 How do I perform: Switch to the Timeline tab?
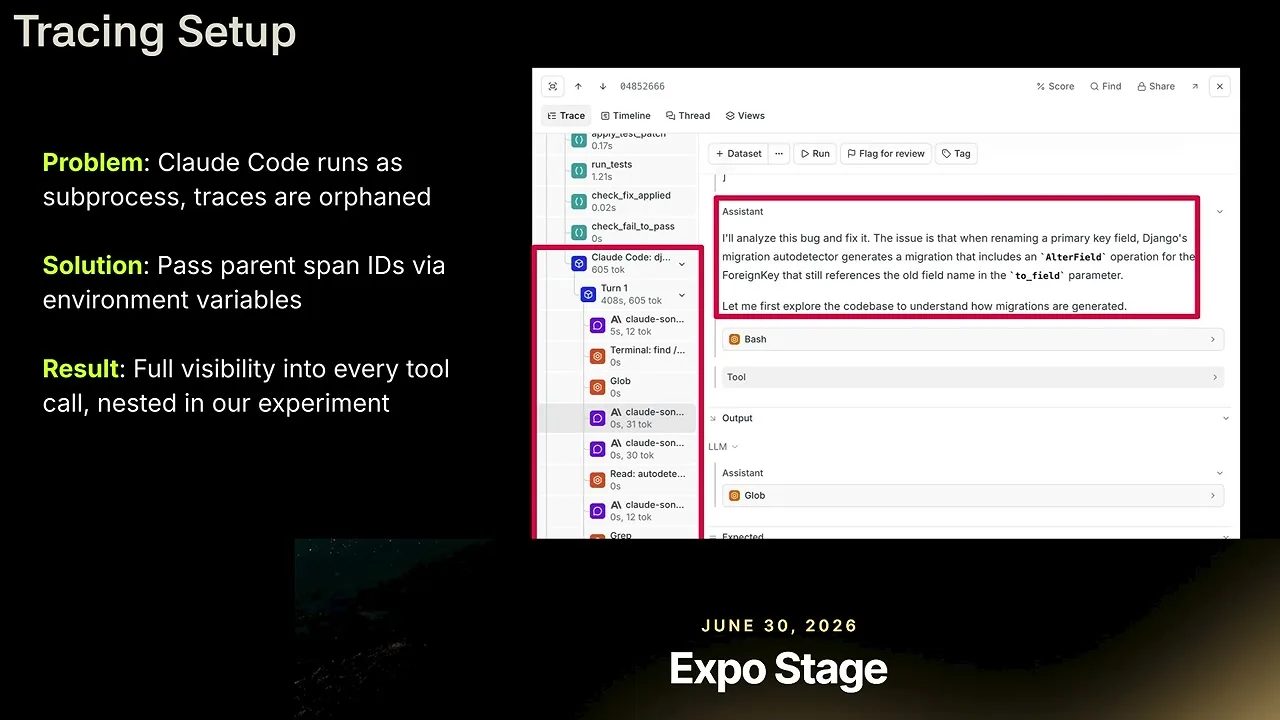[626, 116]
